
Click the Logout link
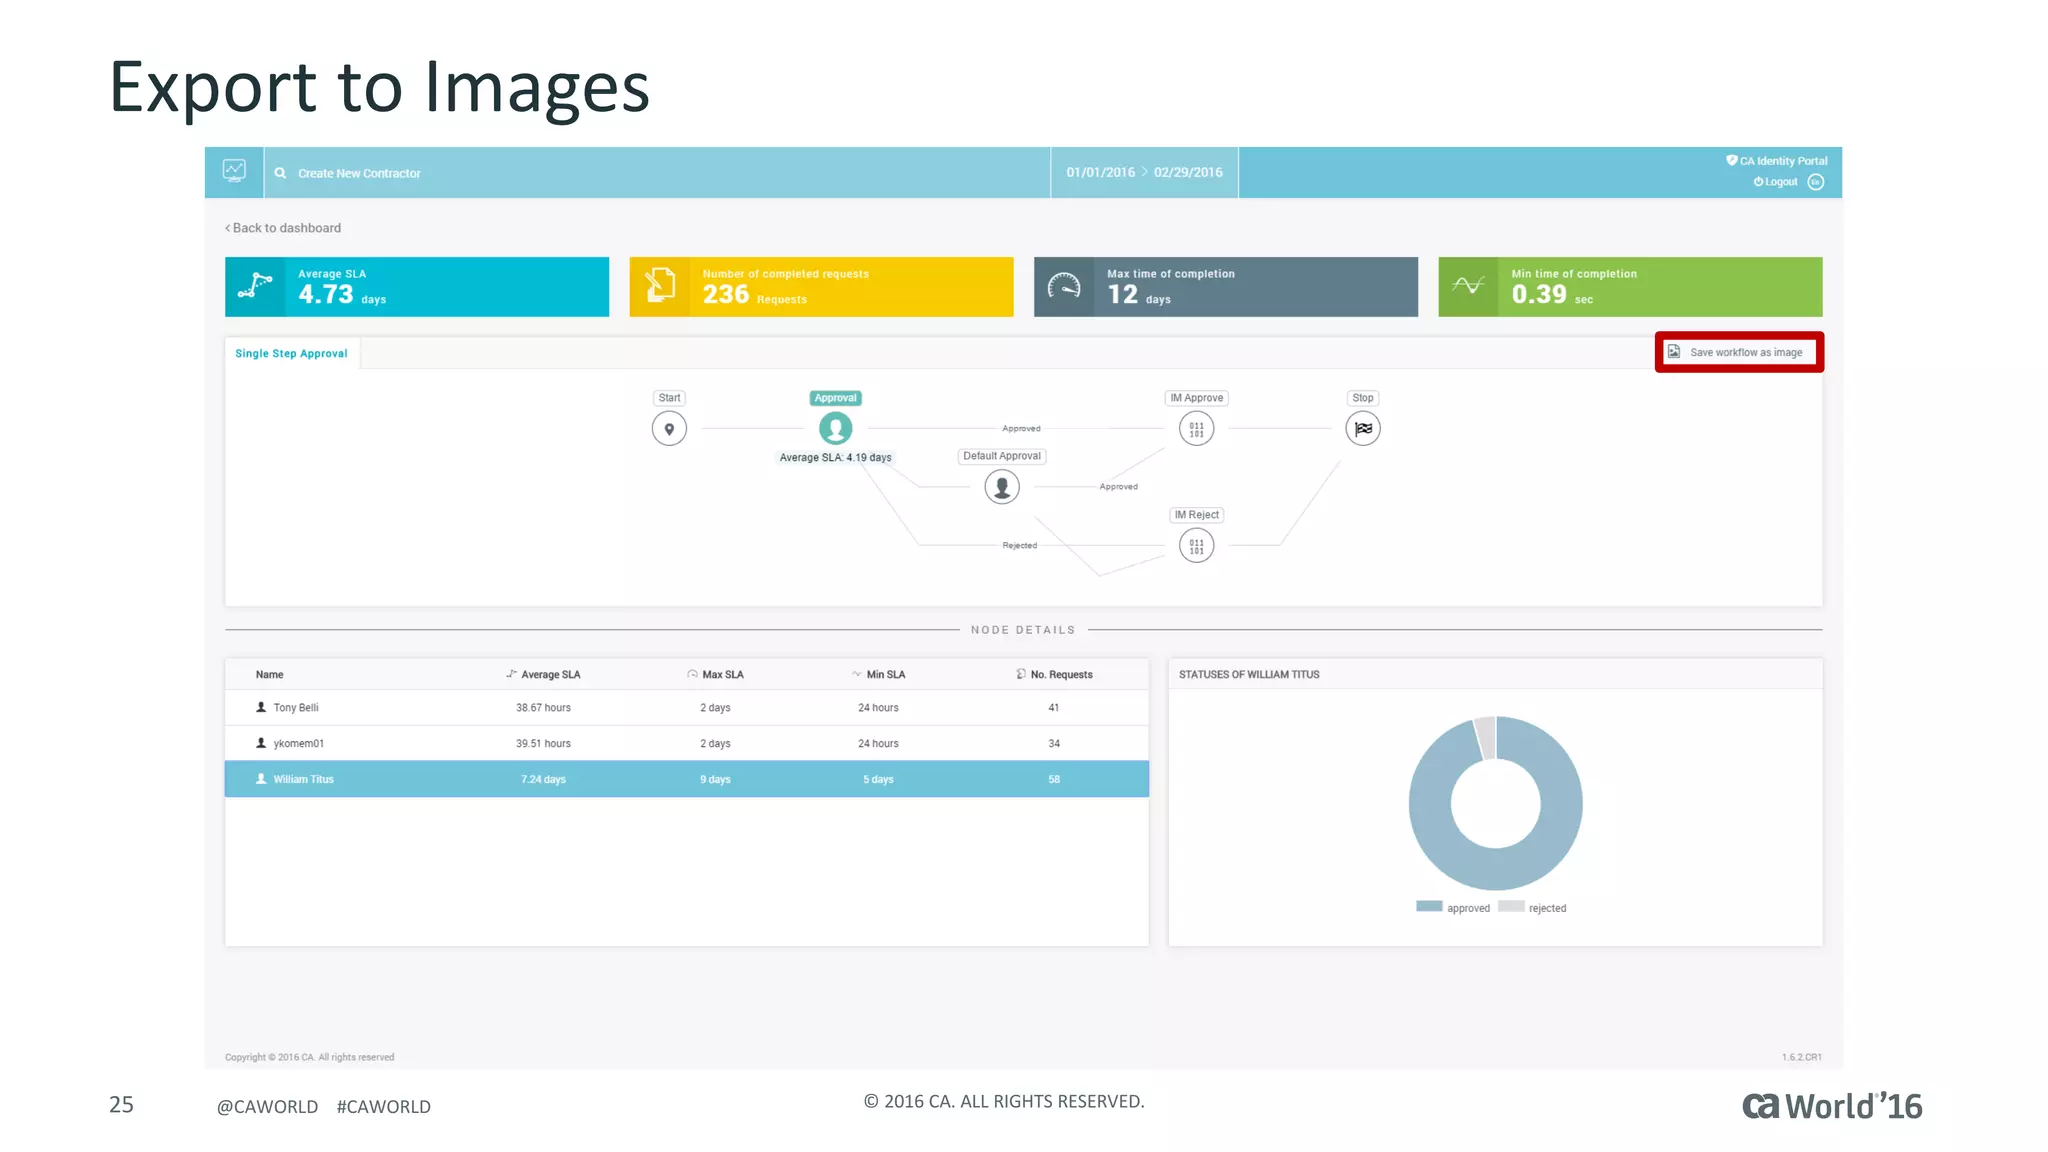point(1776,182)
